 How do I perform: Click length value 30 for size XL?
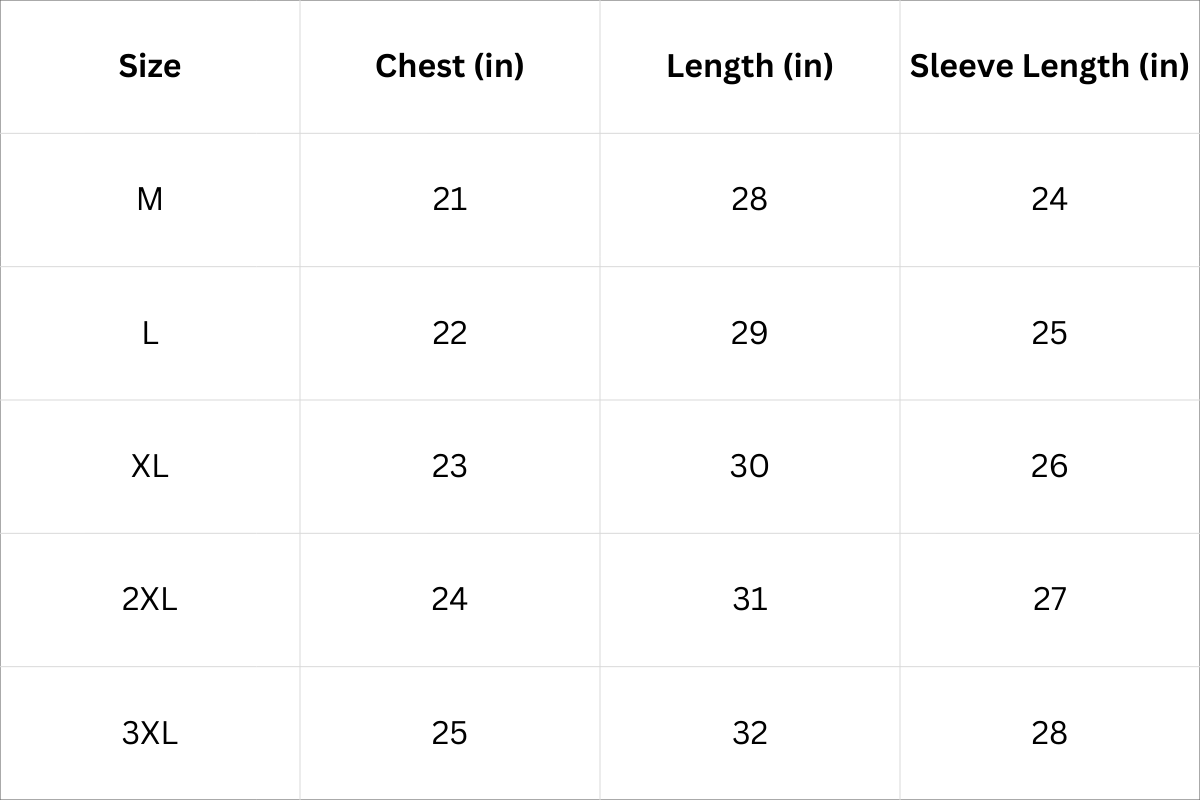(x=750, y=466)
